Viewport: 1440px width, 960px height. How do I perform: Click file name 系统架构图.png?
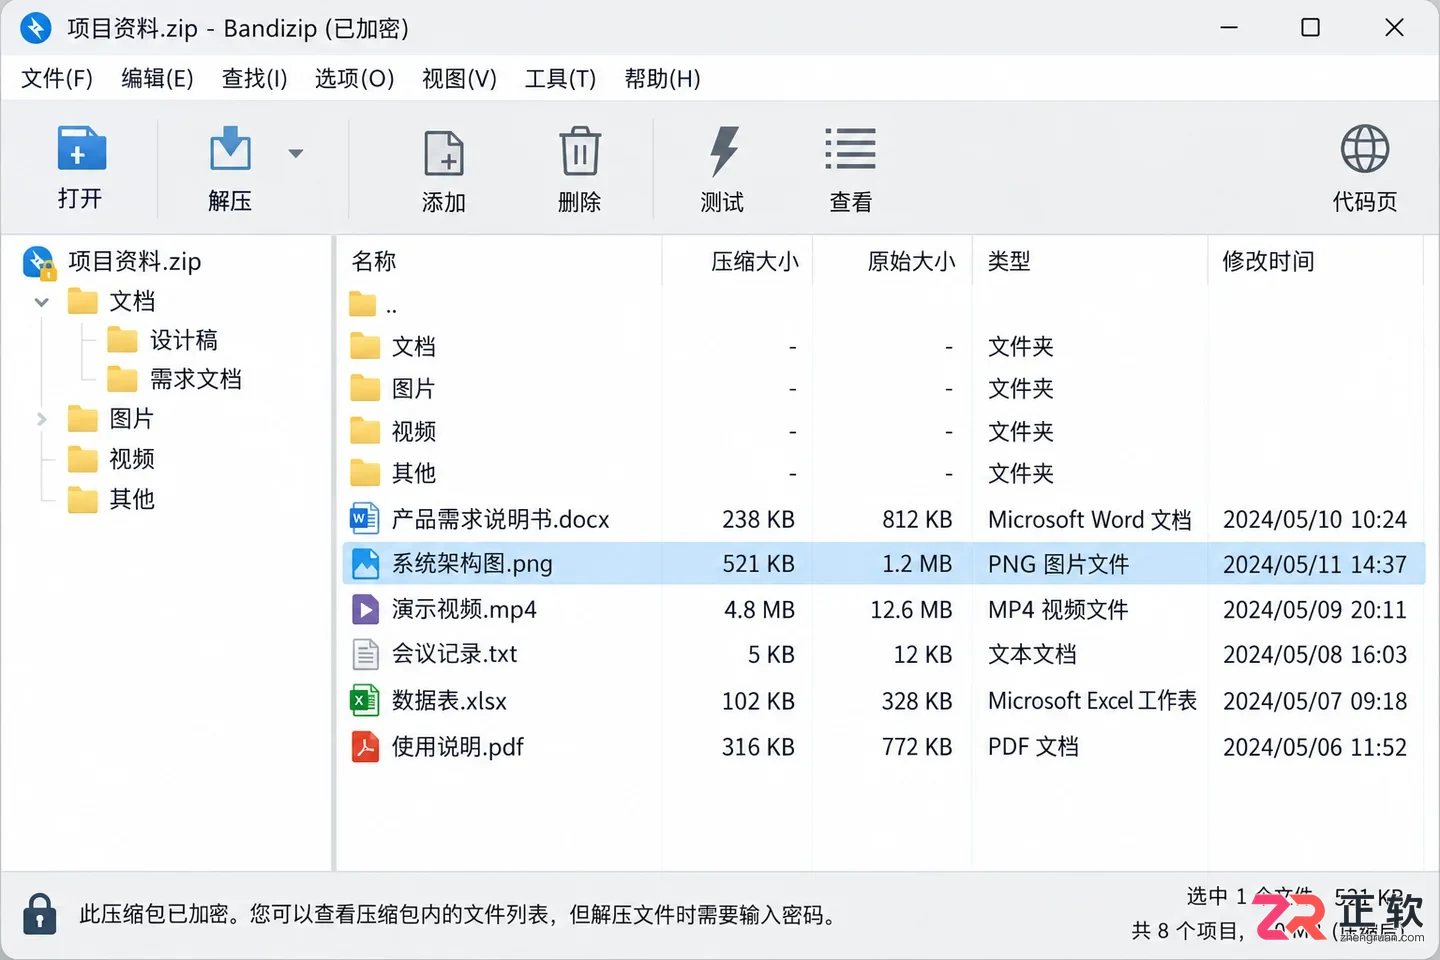pyautogui.click(x=472, y=564)
